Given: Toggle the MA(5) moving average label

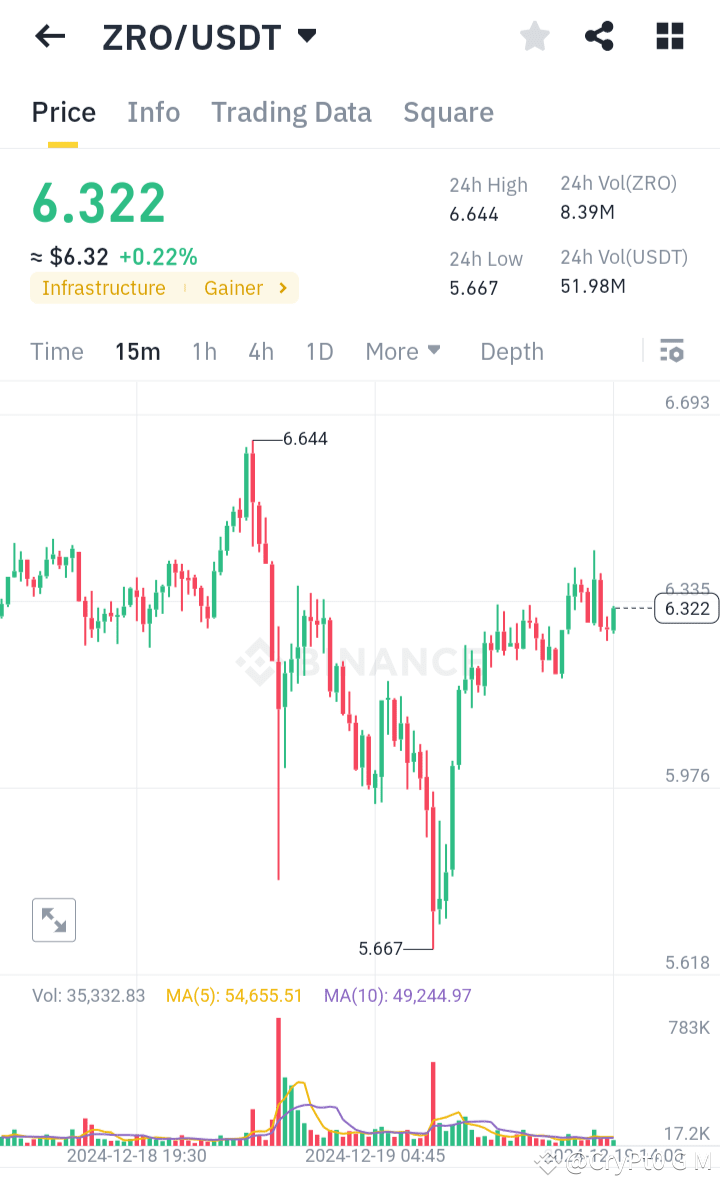Looking at the screenshot, I should tap(234, 995).
